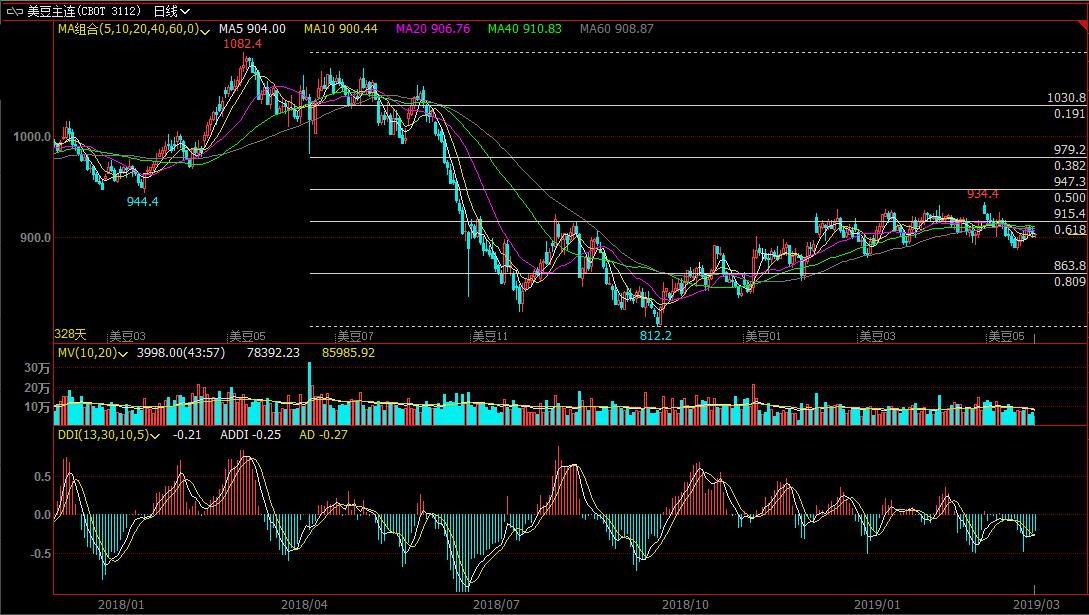Select the gray MA60 908.87 label
The width and height of the screenshot is (1089, 615).
pyautogui.click(x=617, y=30)
